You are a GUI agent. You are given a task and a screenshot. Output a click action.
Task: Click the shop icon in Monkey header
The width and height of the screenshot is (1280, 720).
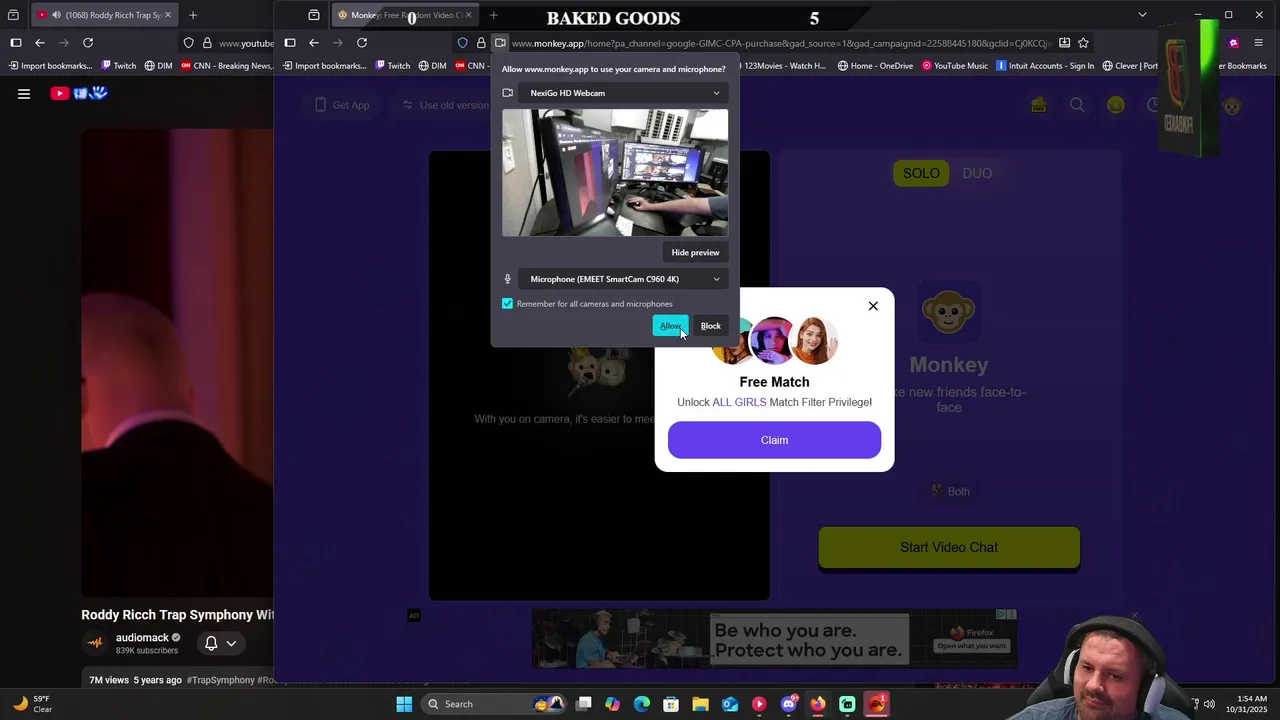(1038, 105)
